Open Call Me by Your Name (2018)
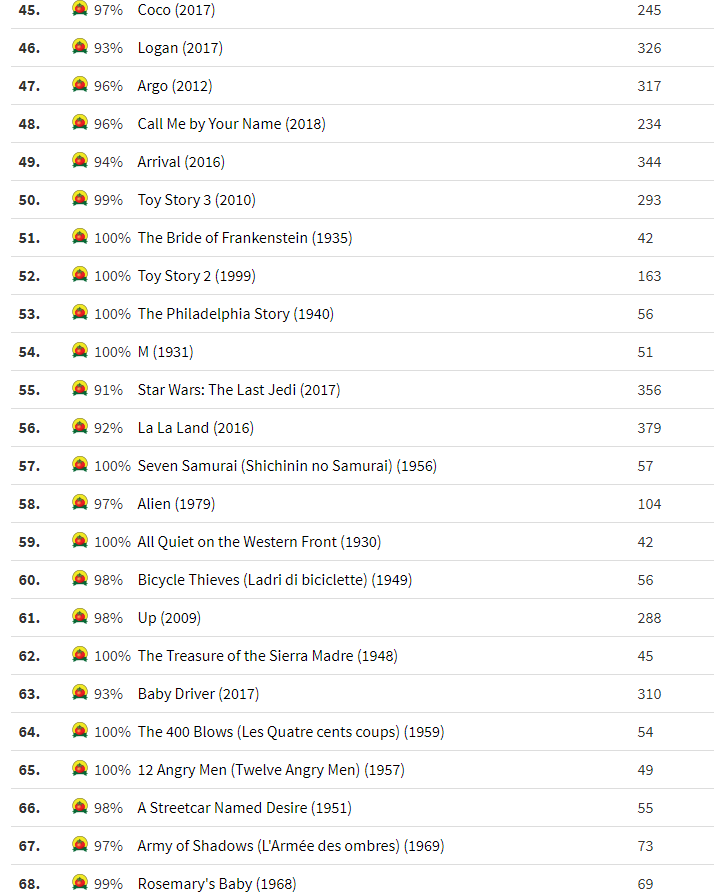Image resolution: width=728 pixels, height=895 pixels. pyautogui.click(x=231, y=124)
